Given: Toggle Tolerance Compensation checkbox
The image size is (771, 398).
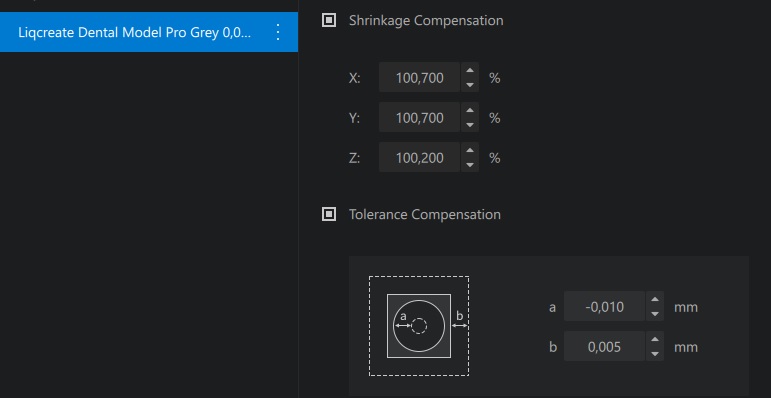Looking at the screenshot, I should (329, 214).
